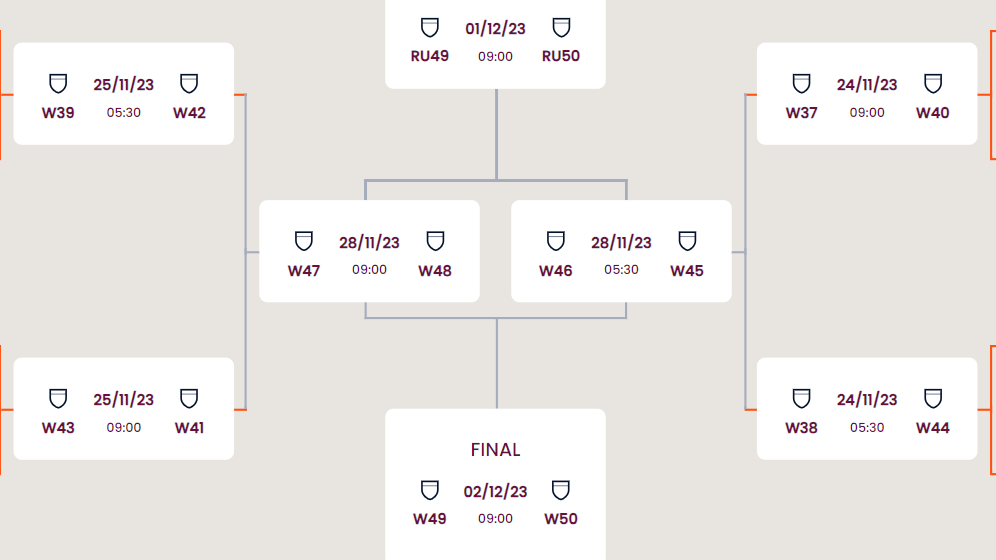Screen dimensions: 996x560
Task: Click the shield above W50 in the Final
Action: (x=561, y=489)
